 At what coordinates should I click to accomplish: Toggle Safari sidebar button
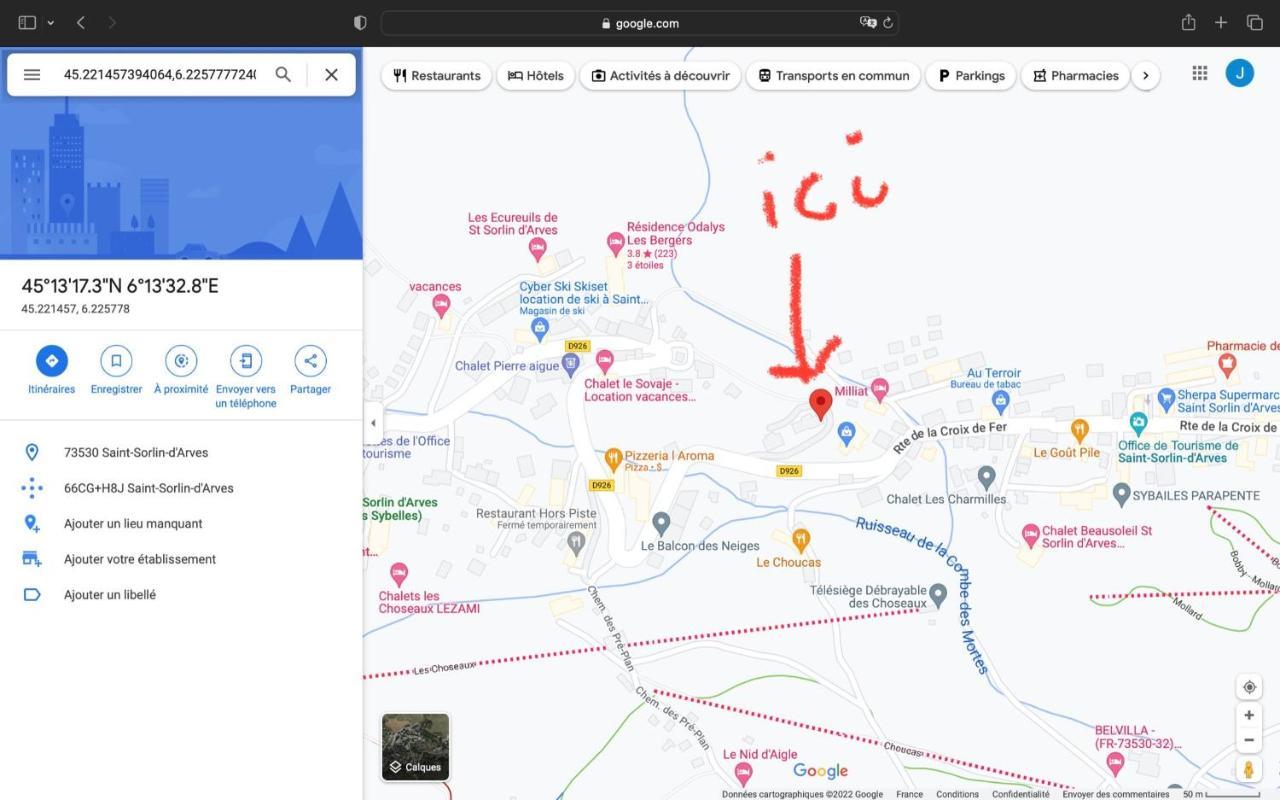coord(27,22)
